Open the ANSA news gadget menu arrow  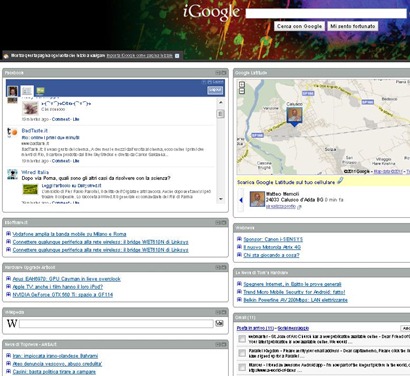(218, 344)
